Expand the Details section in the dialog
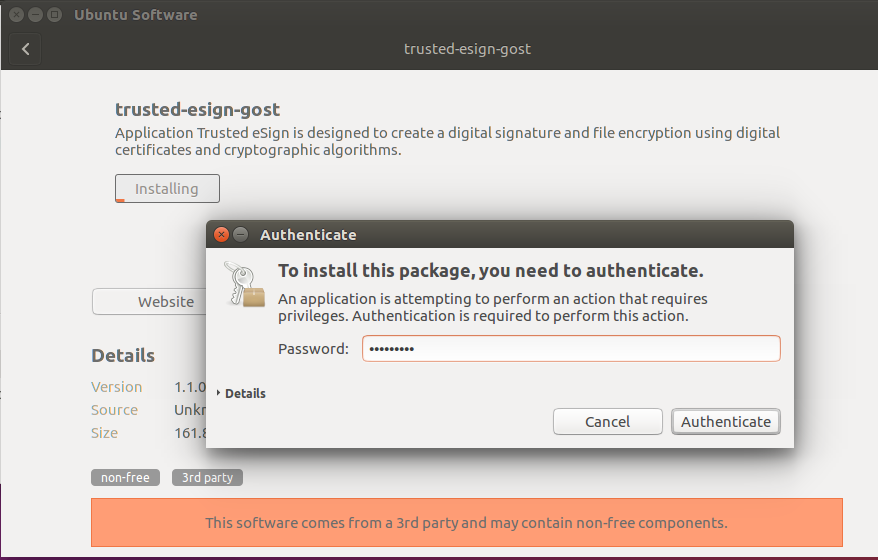Screen dimensions: 878x560 (x=241, y=393)
